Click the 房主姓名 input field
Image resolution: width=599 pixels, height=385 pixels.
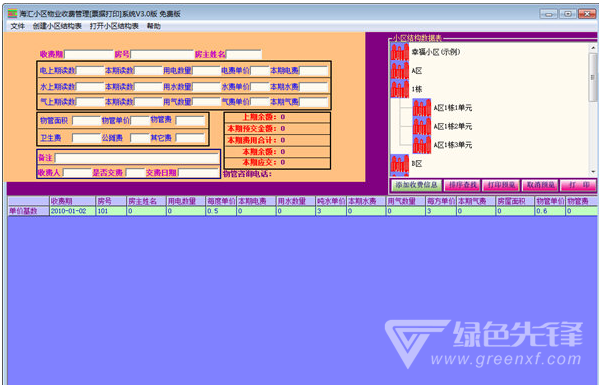pos(244,54)
